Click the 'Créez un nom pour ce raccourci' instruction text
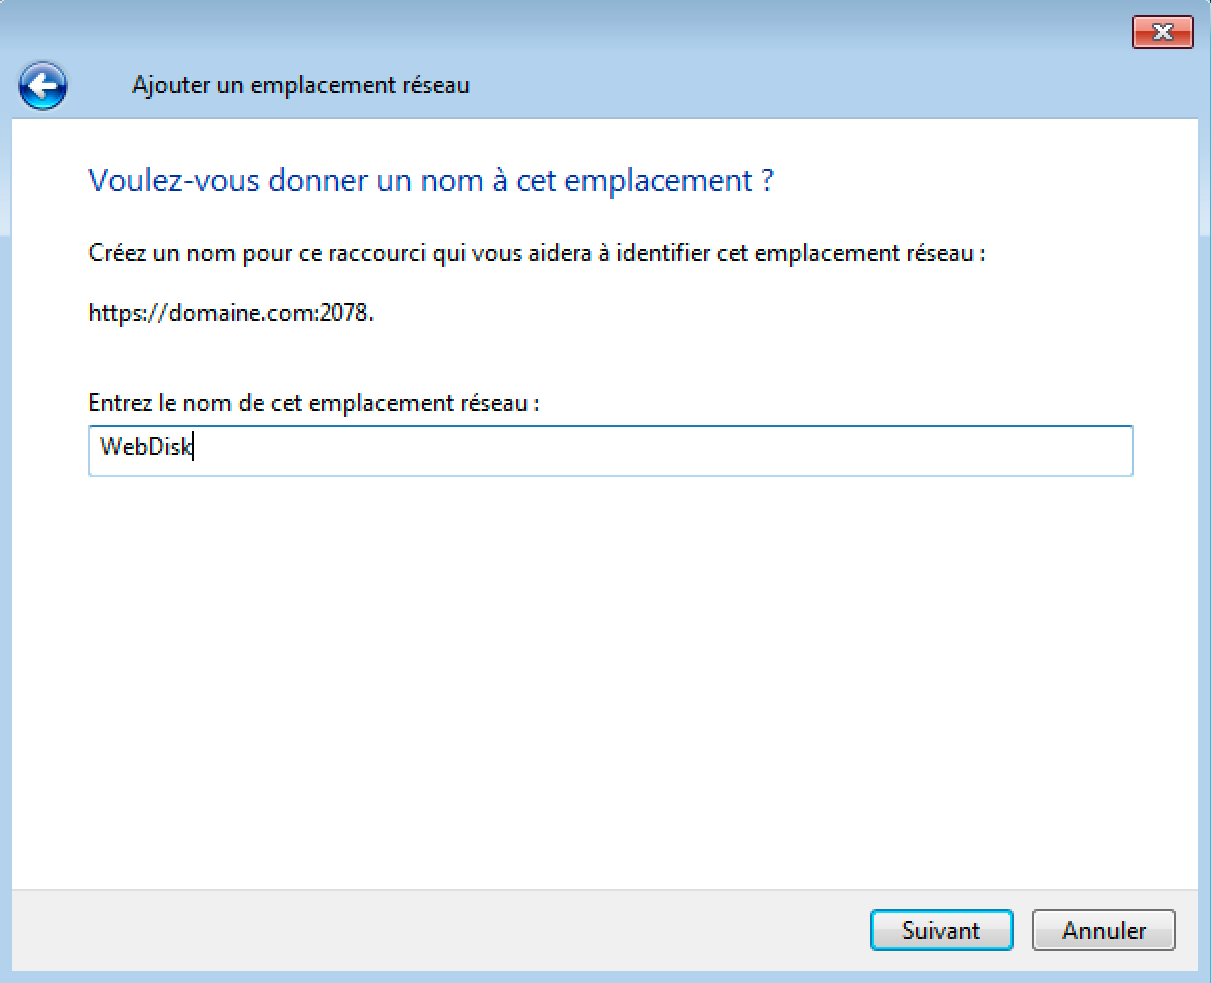Viewport: 1211px width, 983px height. [x=537, y=253]
